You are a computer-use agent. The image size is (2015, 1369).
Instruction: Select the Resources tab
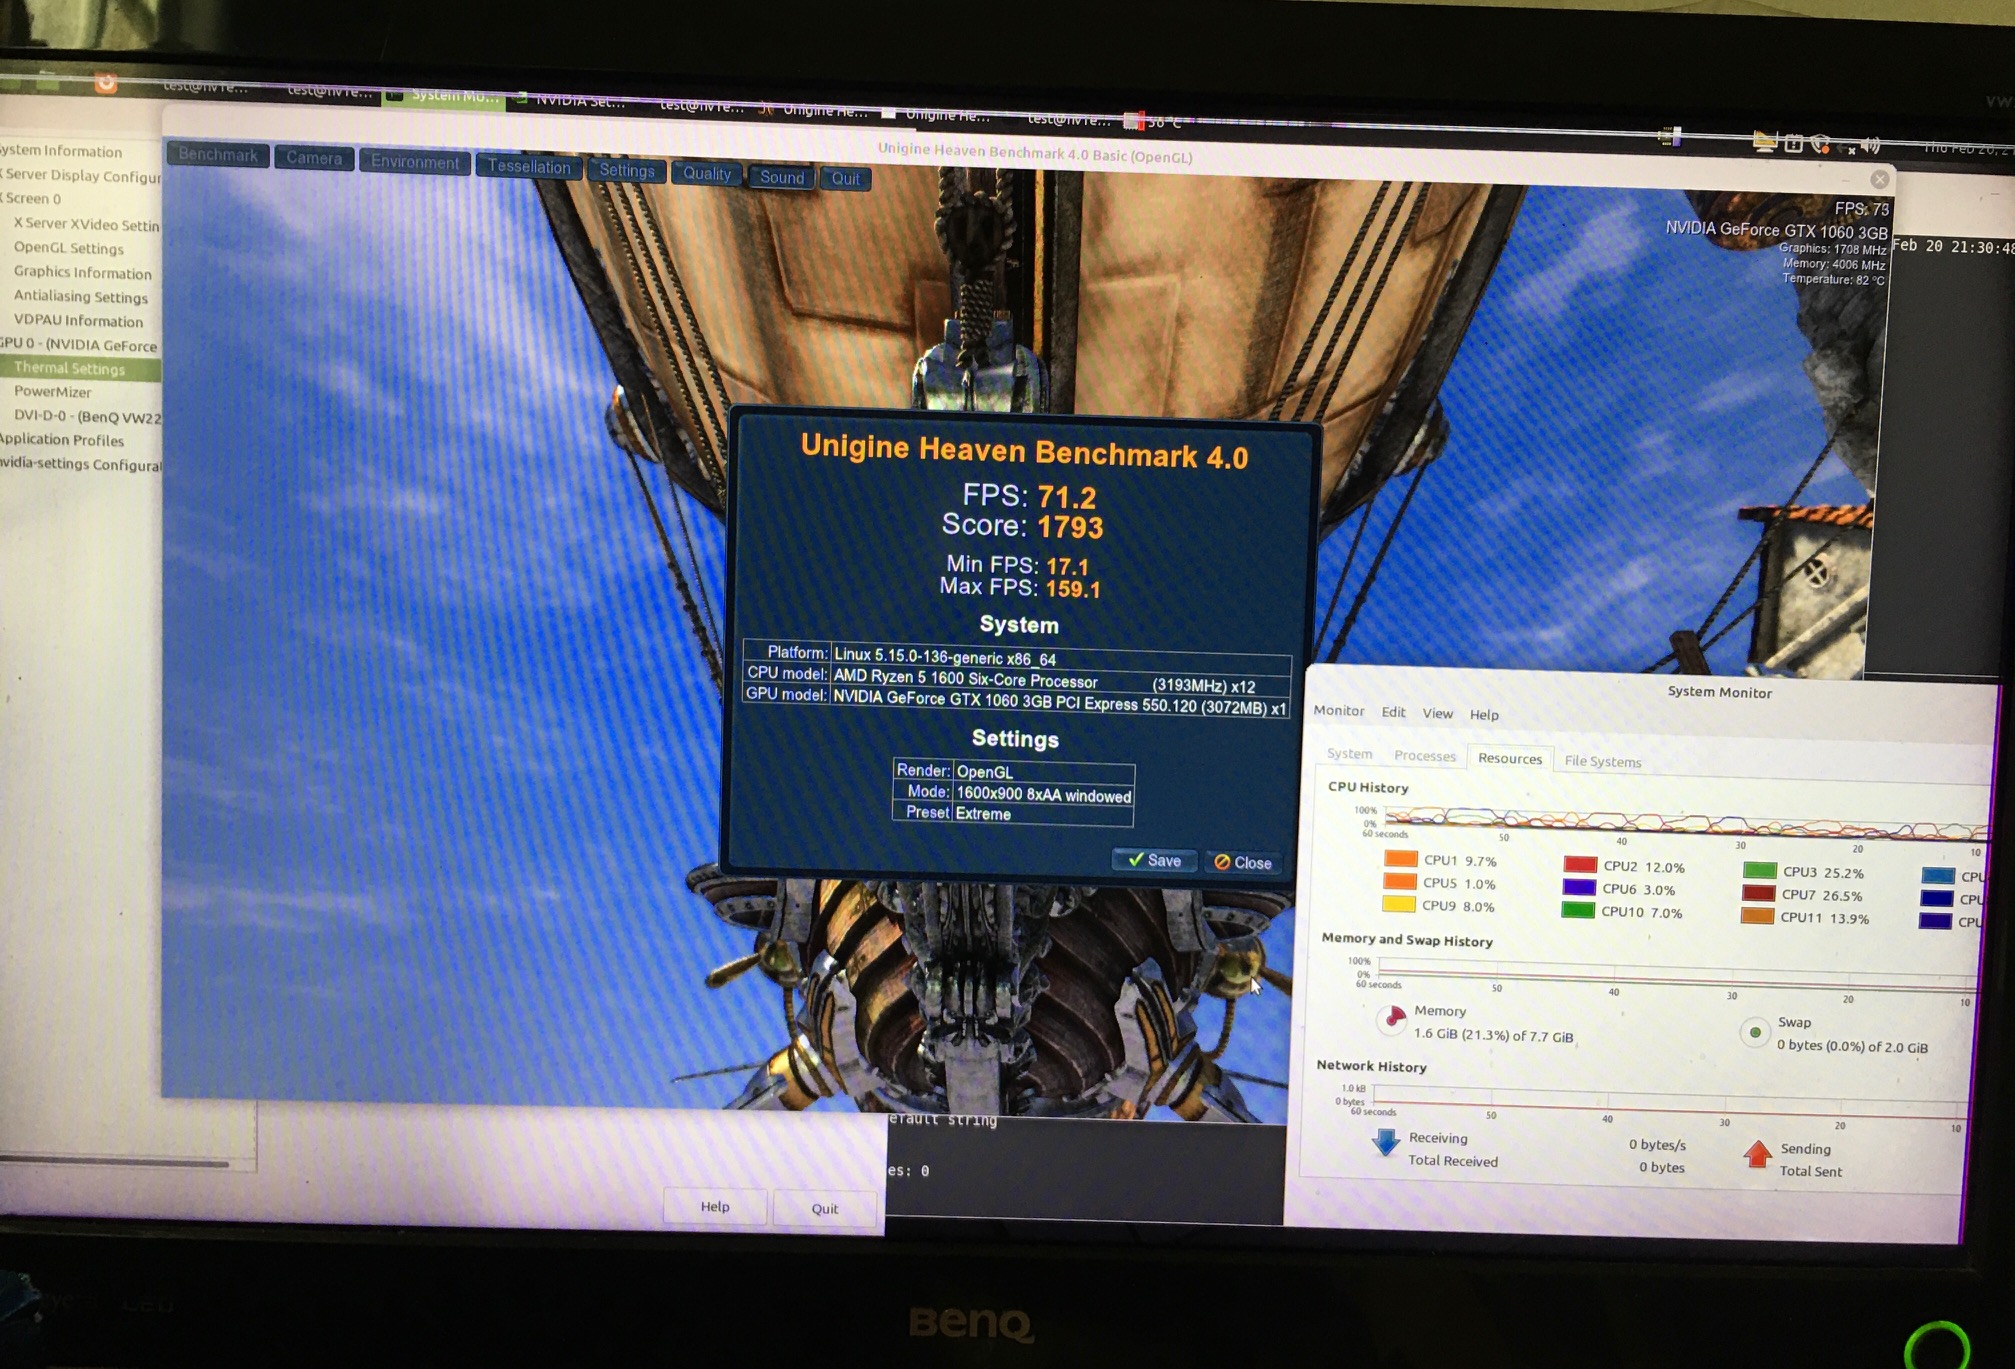pos(1510,758)
